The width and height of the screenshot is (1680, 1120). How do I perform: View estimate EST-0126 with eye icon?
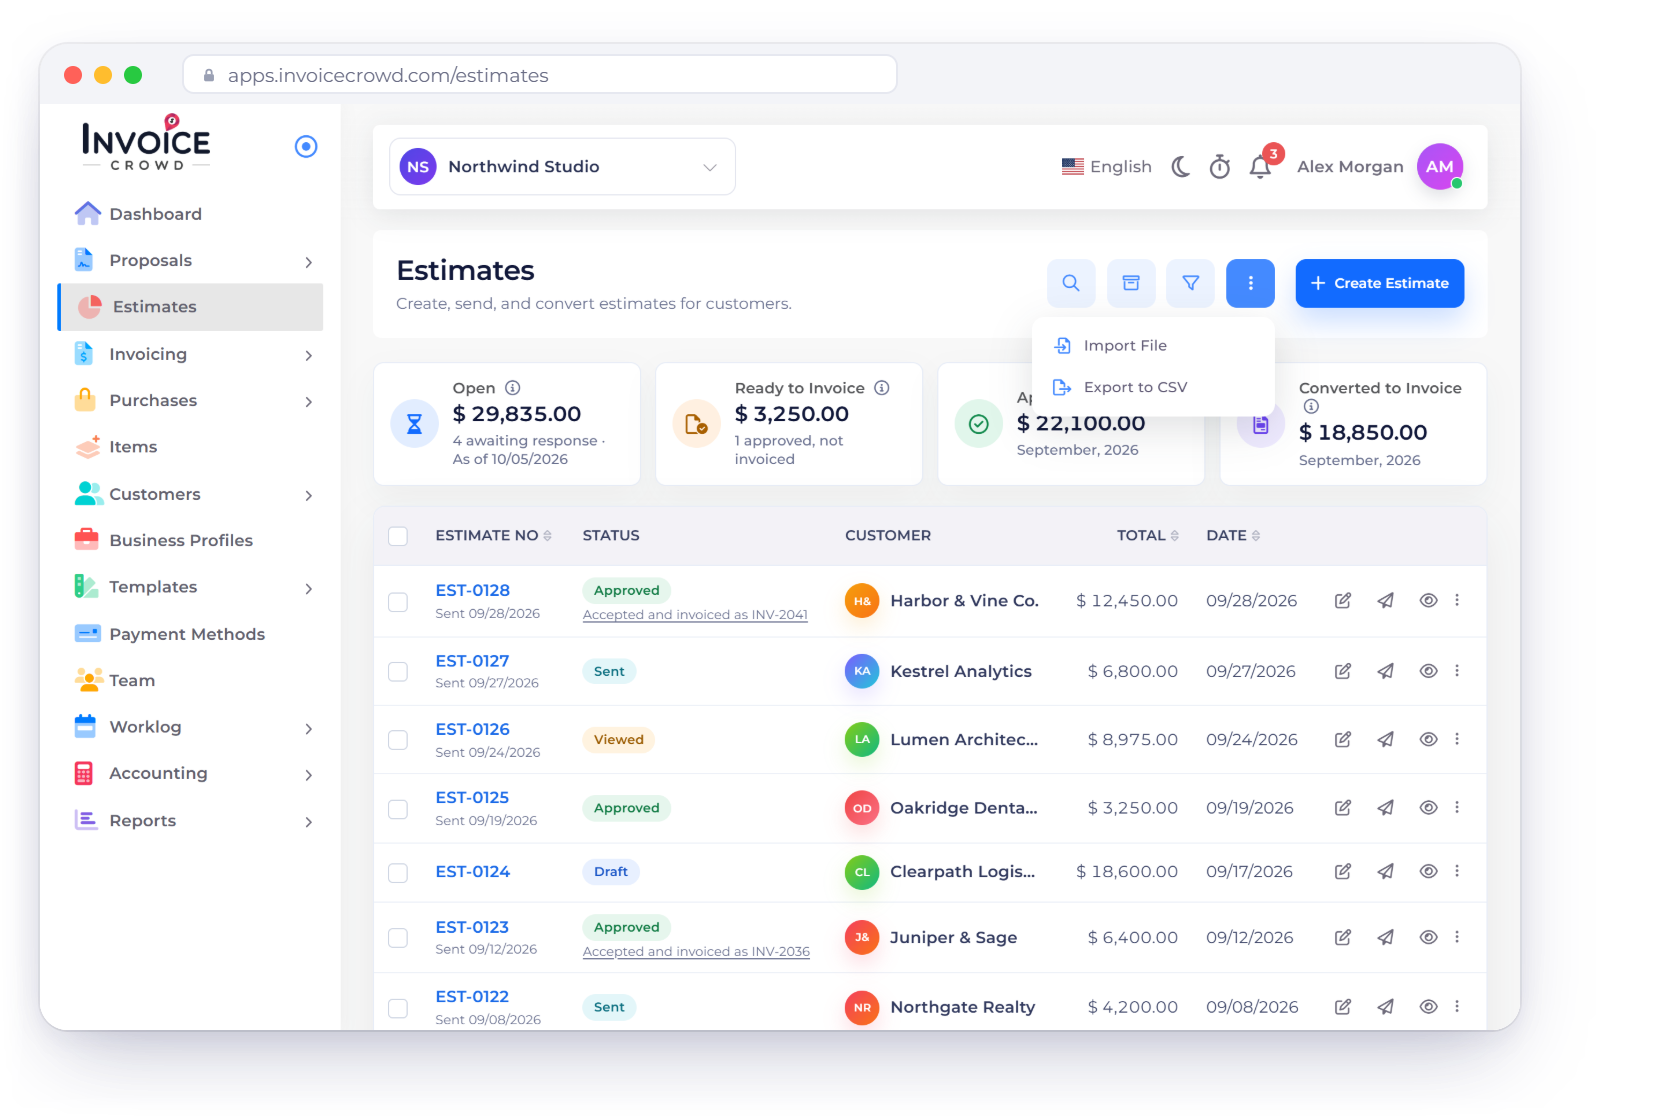coord(1429,739)
